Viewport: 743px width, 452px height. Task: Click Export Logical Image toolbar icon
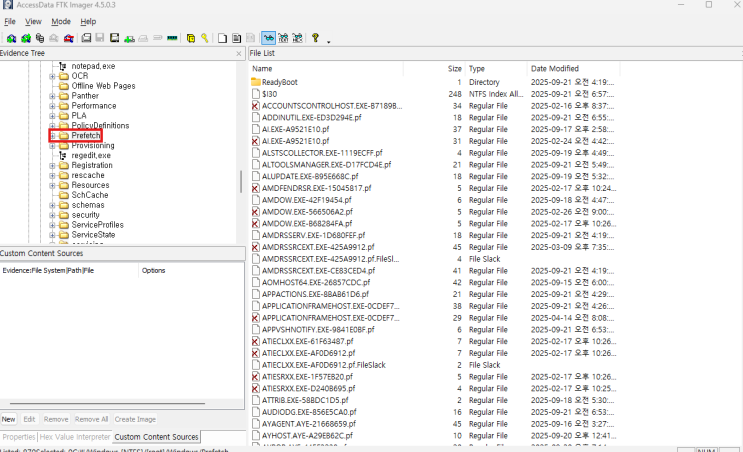[x=115, y=38]
